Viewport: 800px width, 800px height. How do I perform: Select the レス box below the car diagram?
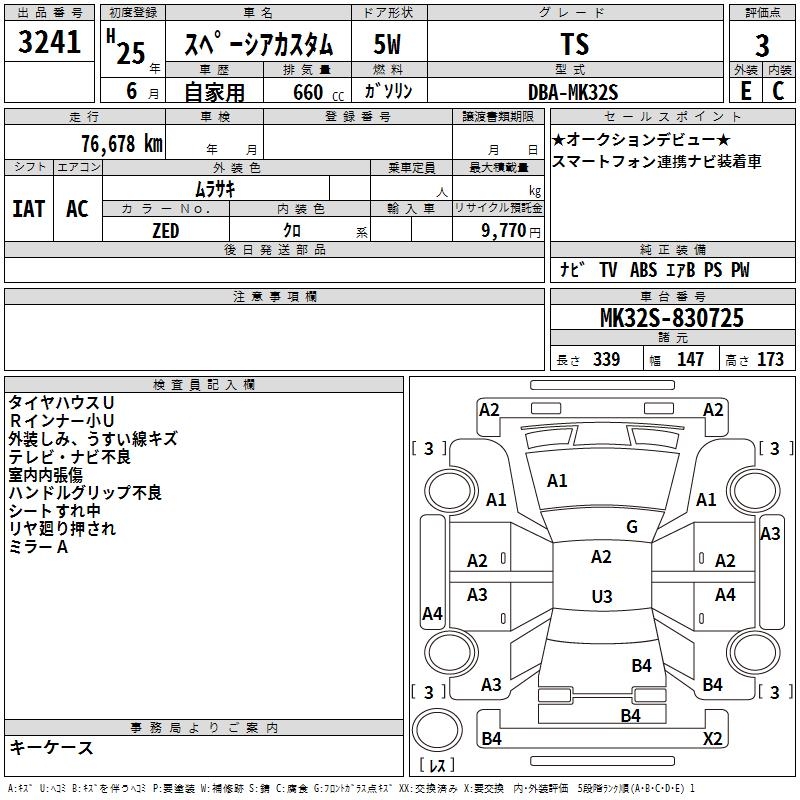[437, 765]
